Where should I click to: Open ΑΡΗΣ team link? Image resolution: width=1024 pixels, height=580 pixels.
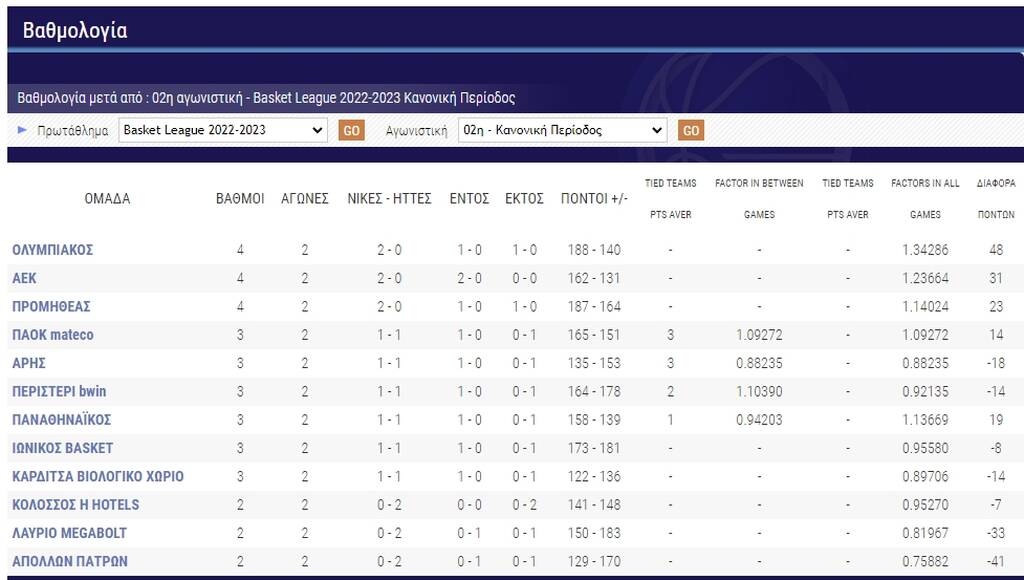(x=29, y=363)
